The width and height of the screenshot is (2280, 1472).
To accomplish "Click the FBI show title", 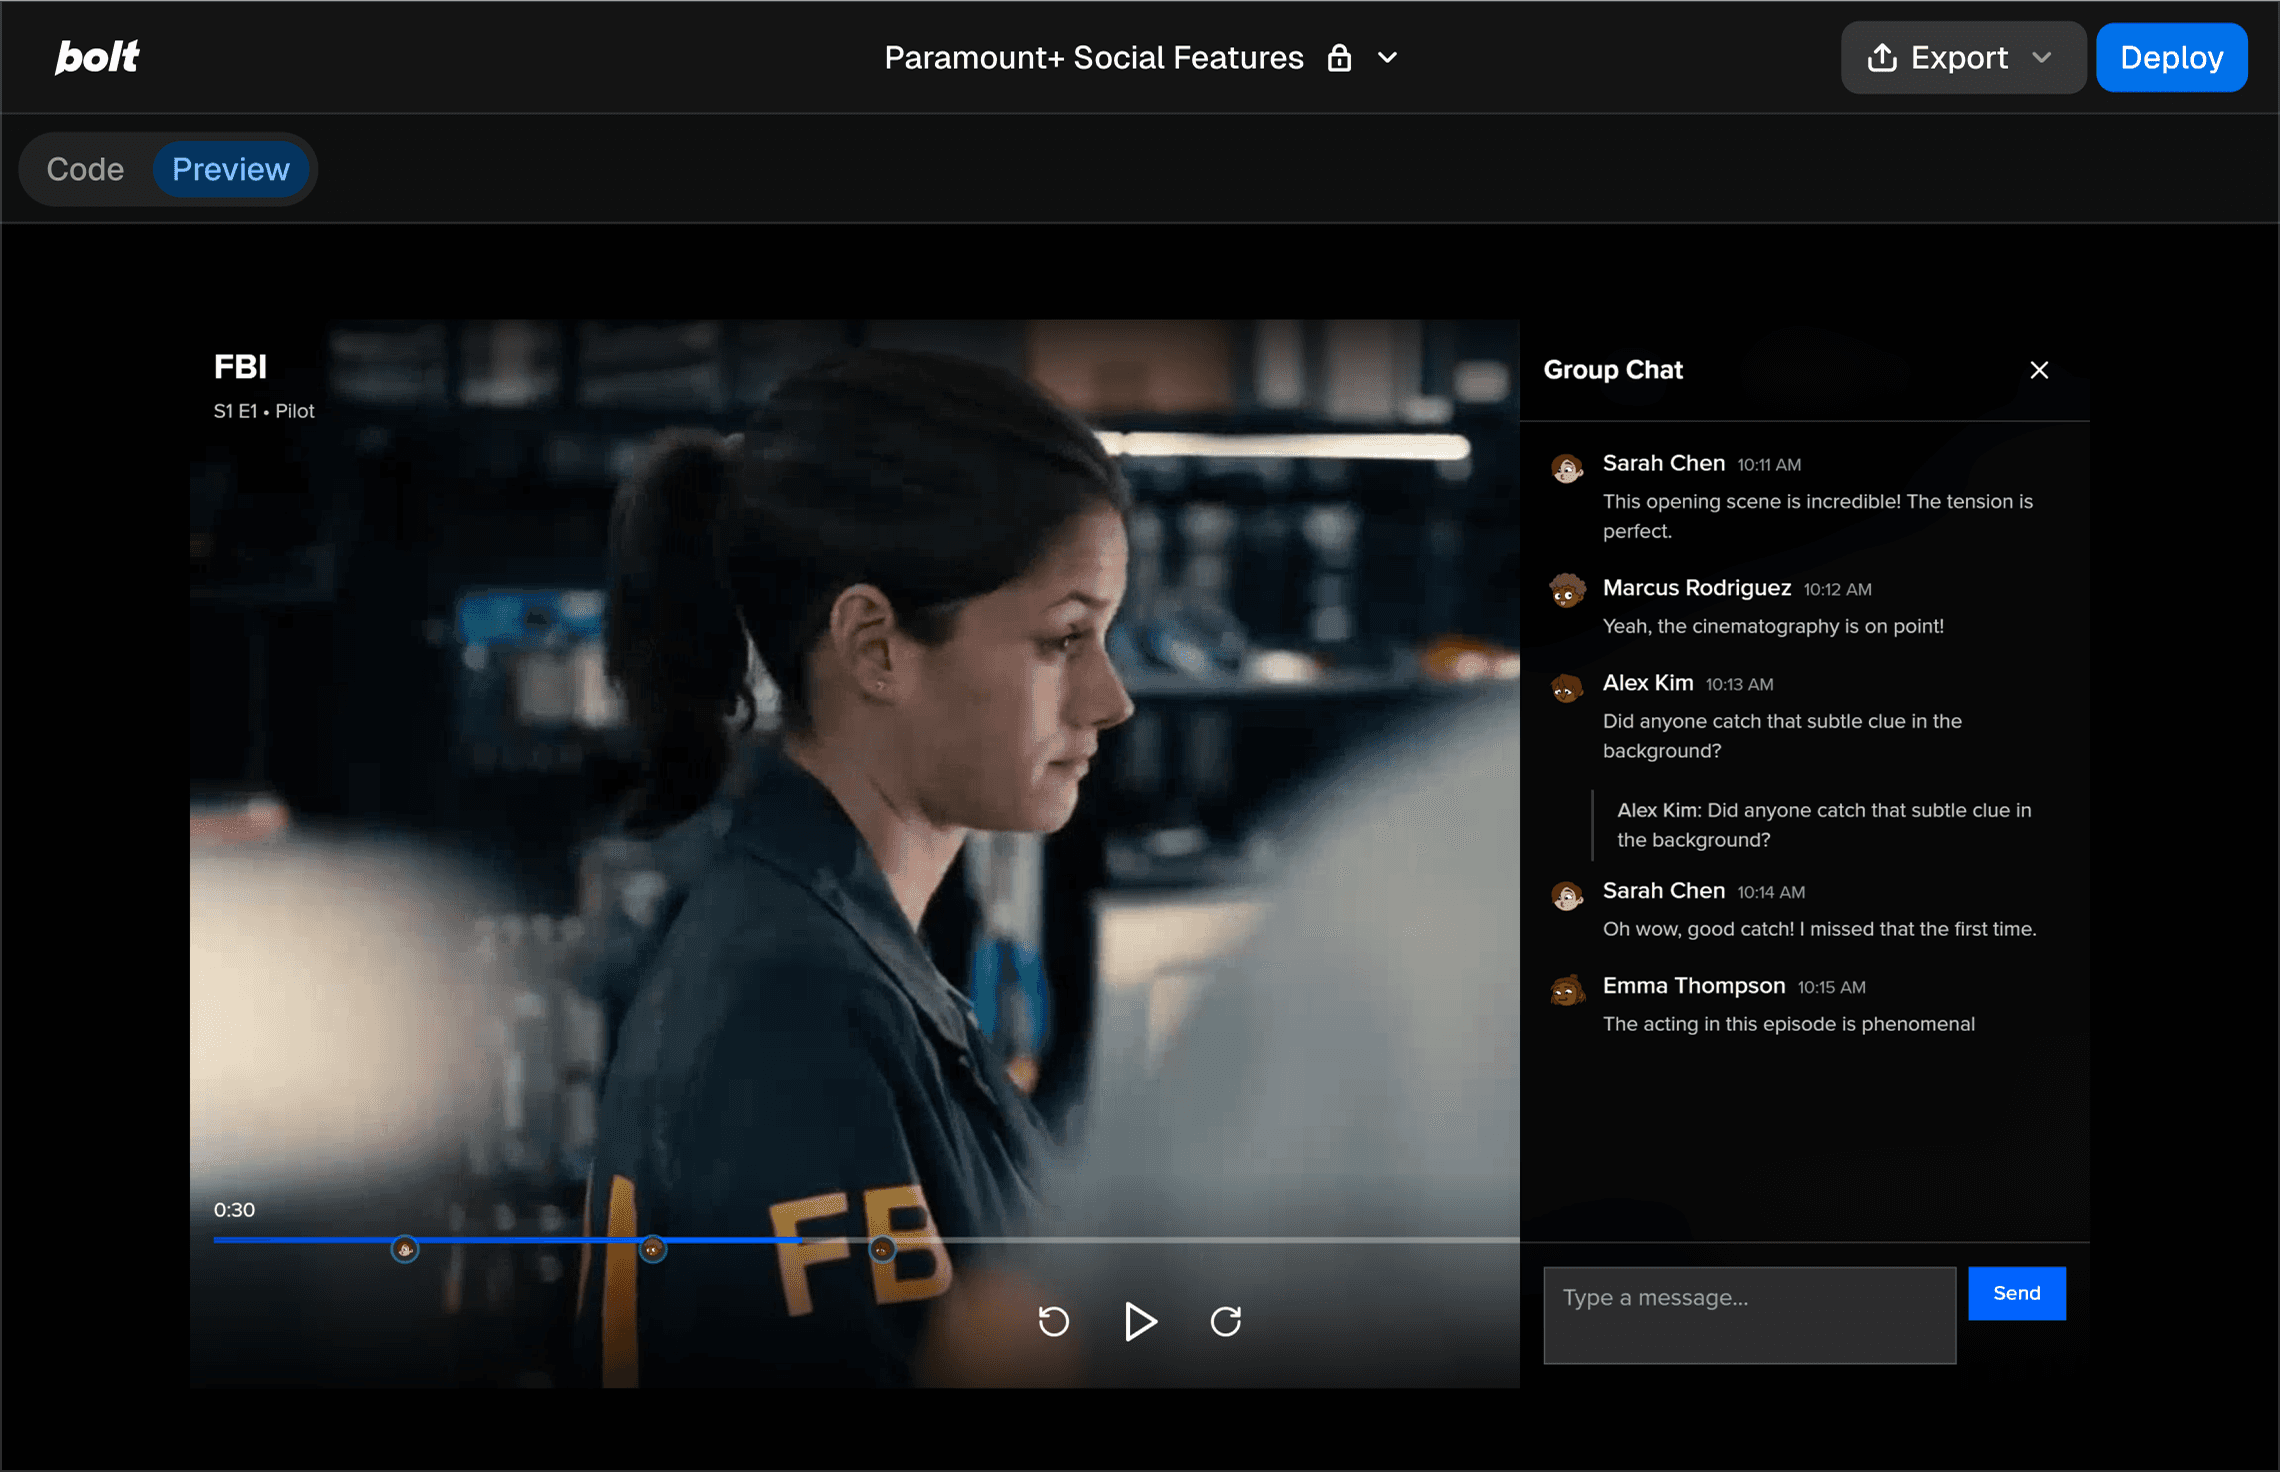I will pos(240,367).
